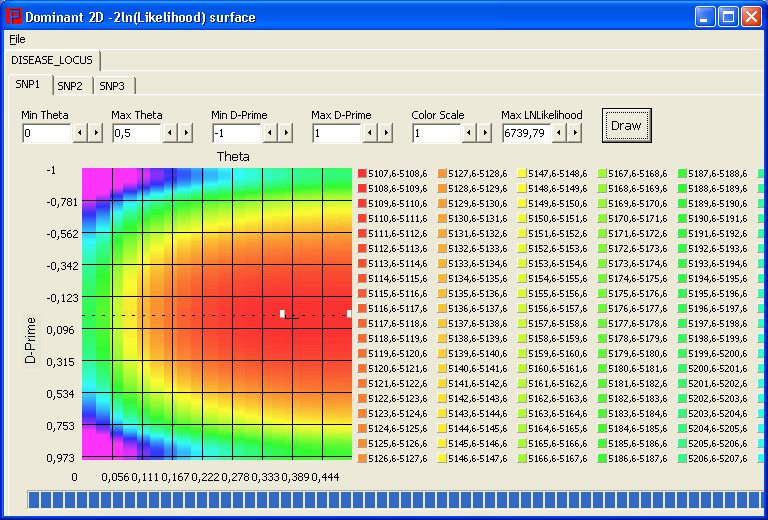Increase the Min Theta value with right arrow
Viewport: 768px width, 520px height.
pos(96,133)
